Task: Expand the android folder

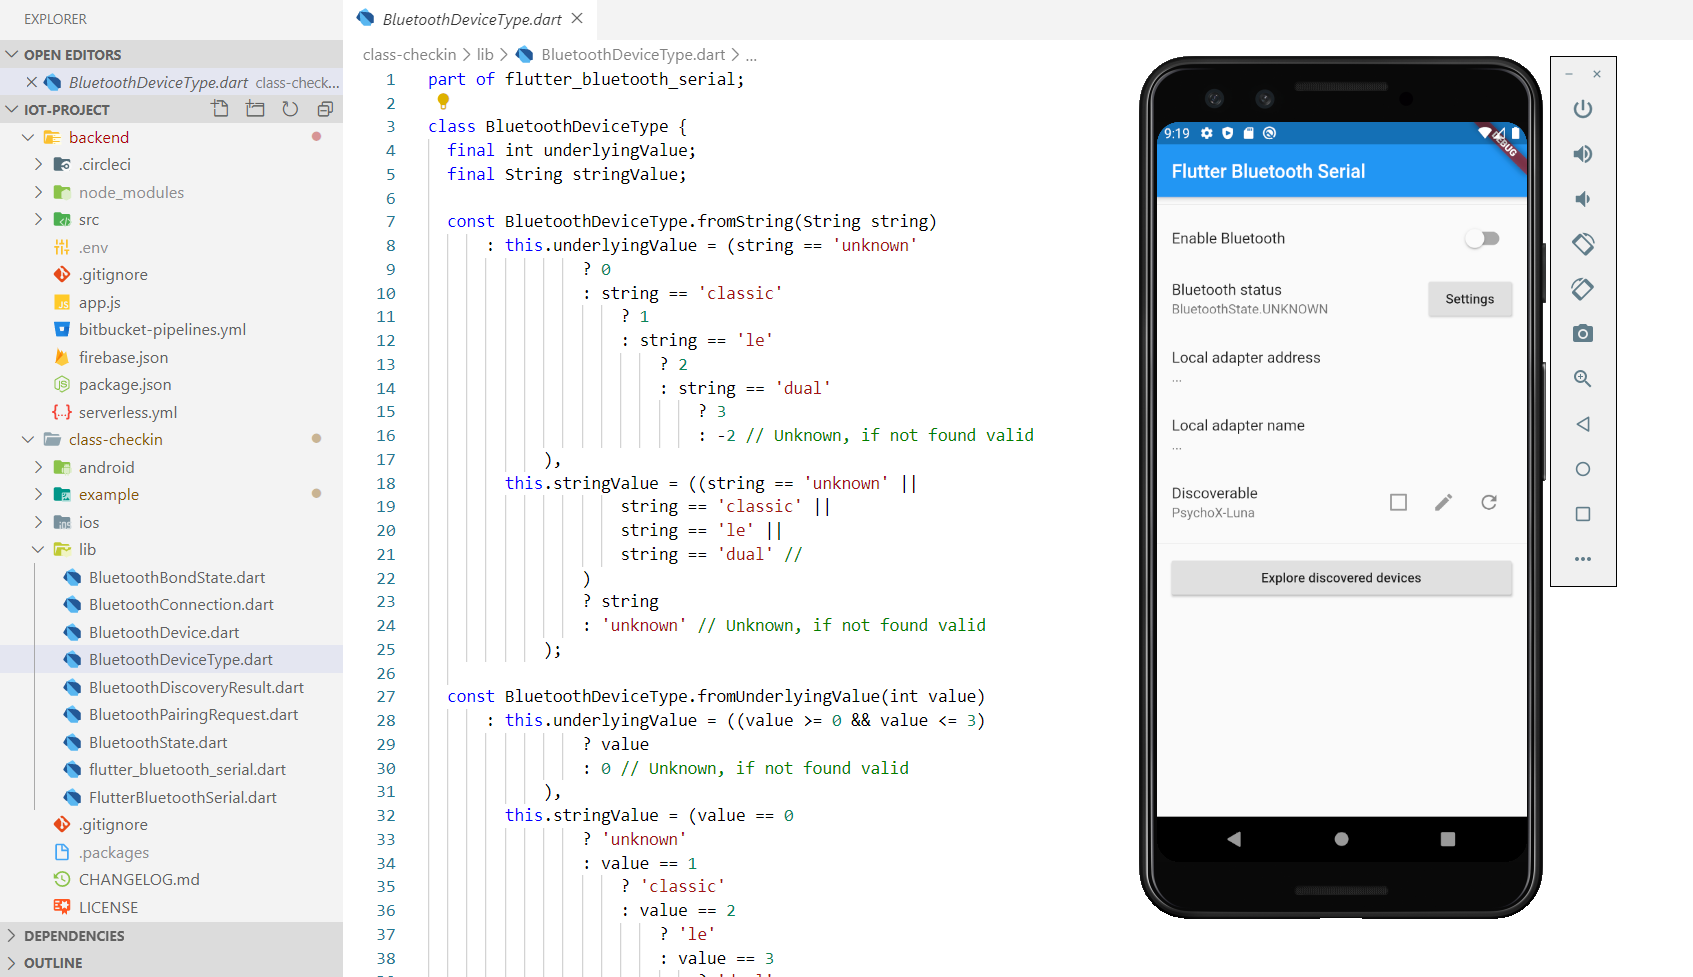Action: [39, 467]
